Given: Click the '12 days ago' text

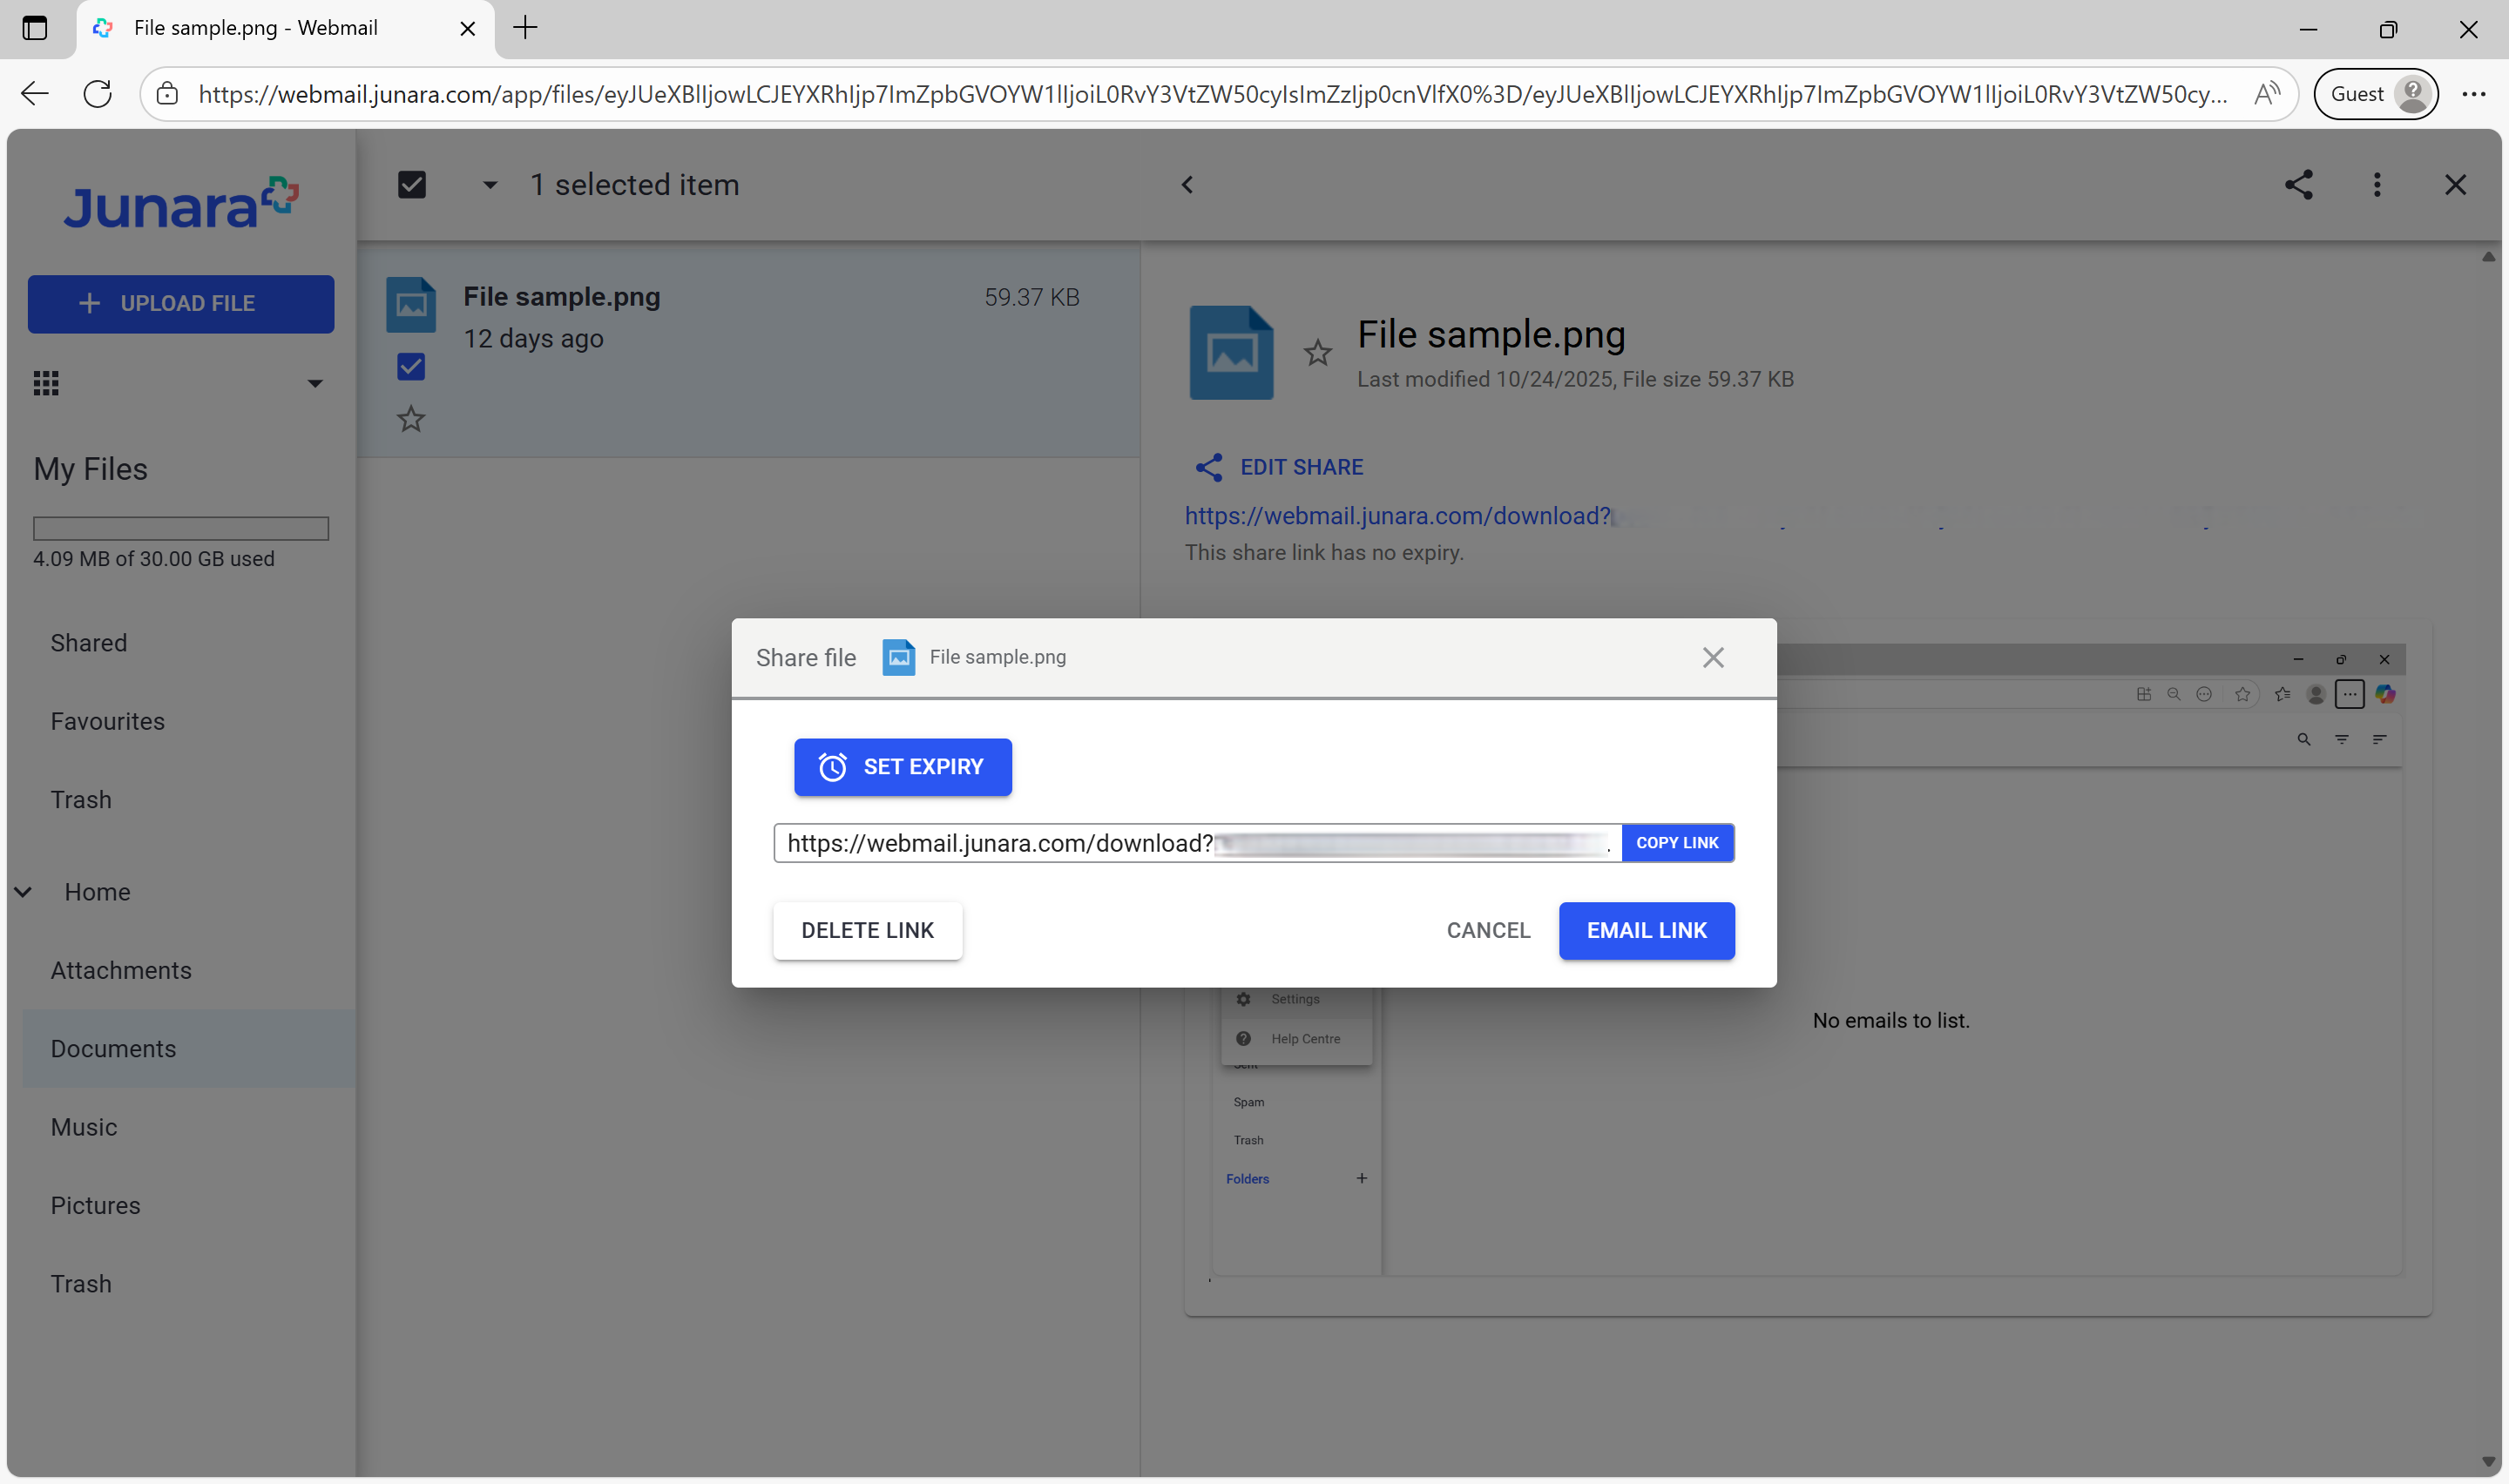Looking at the screenshot, I should (533, 339).
